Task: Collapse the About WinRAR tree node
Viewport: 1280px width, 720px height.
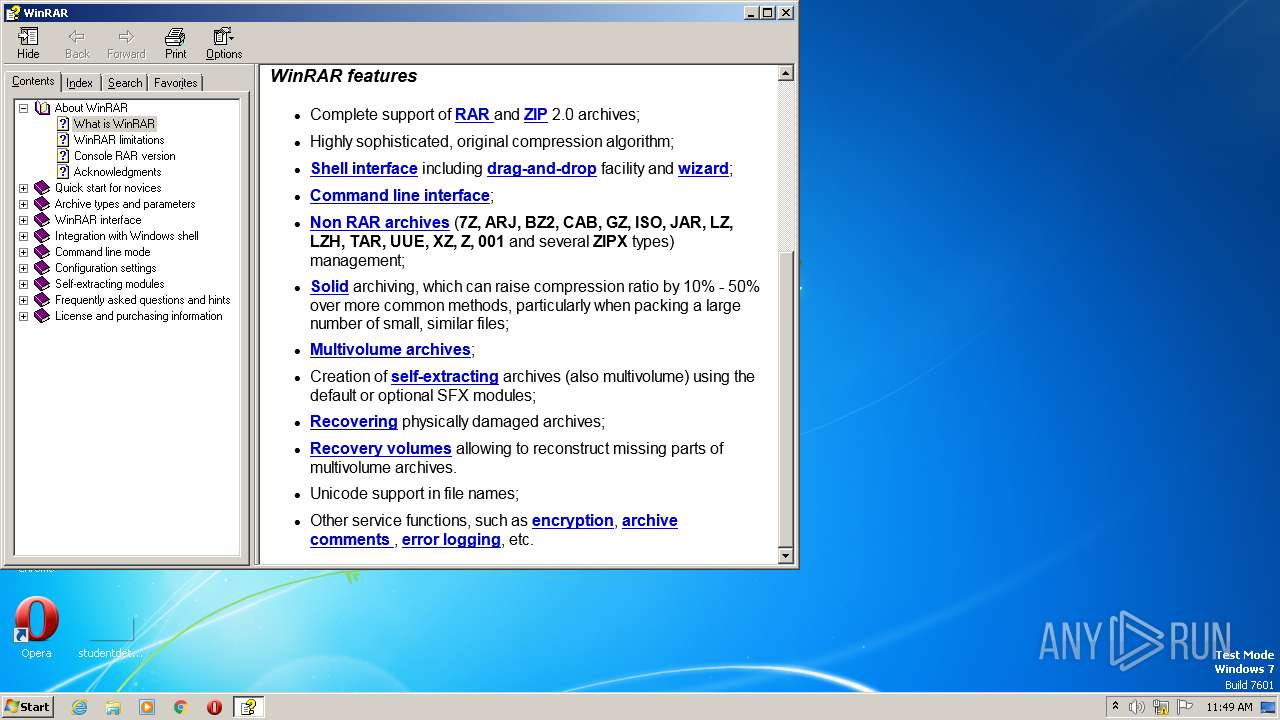Action: pos(23,108)
